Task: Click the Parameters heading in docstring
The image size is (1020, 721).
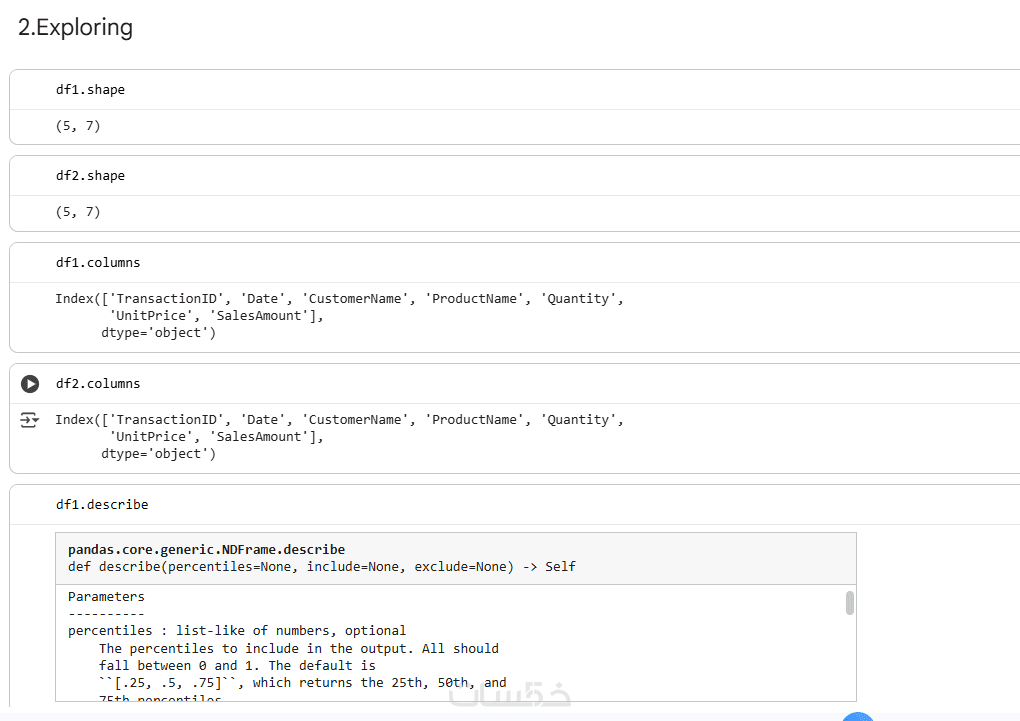Action: point(106,597)
